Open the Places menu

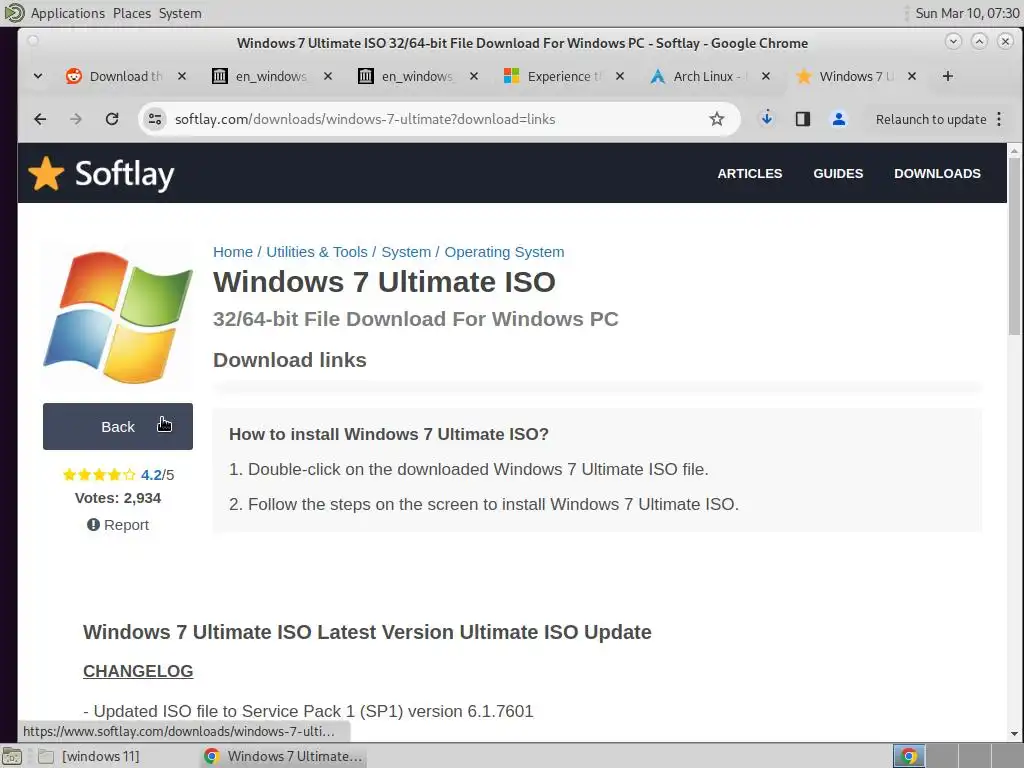point(131,13)
